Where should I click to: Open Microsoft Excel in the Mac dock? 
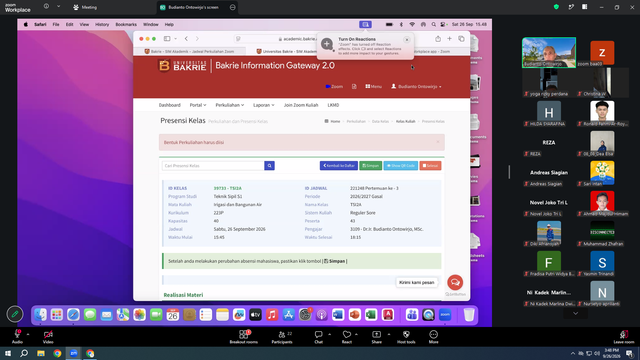tap(371, 315)
